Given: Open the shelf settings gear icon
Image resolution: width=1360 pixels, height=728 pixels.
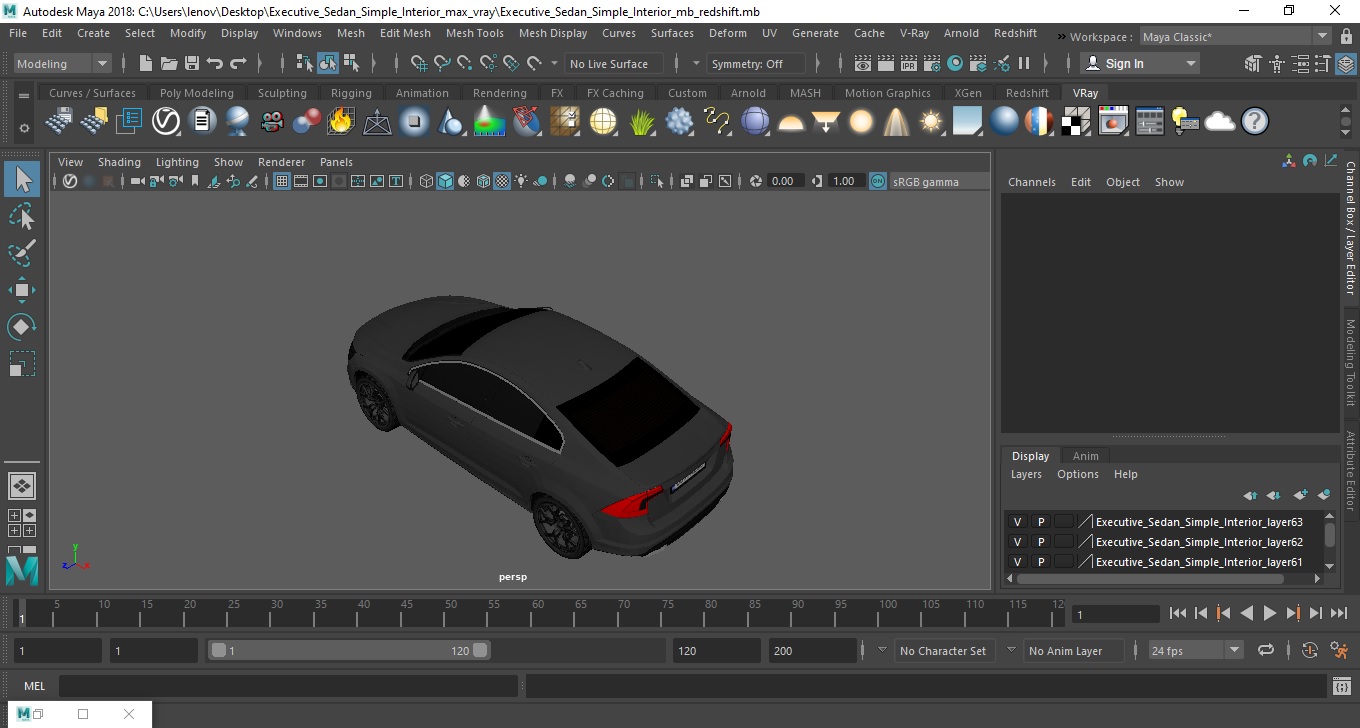Looking at the screenshot, I should click(x=24, y=128).
